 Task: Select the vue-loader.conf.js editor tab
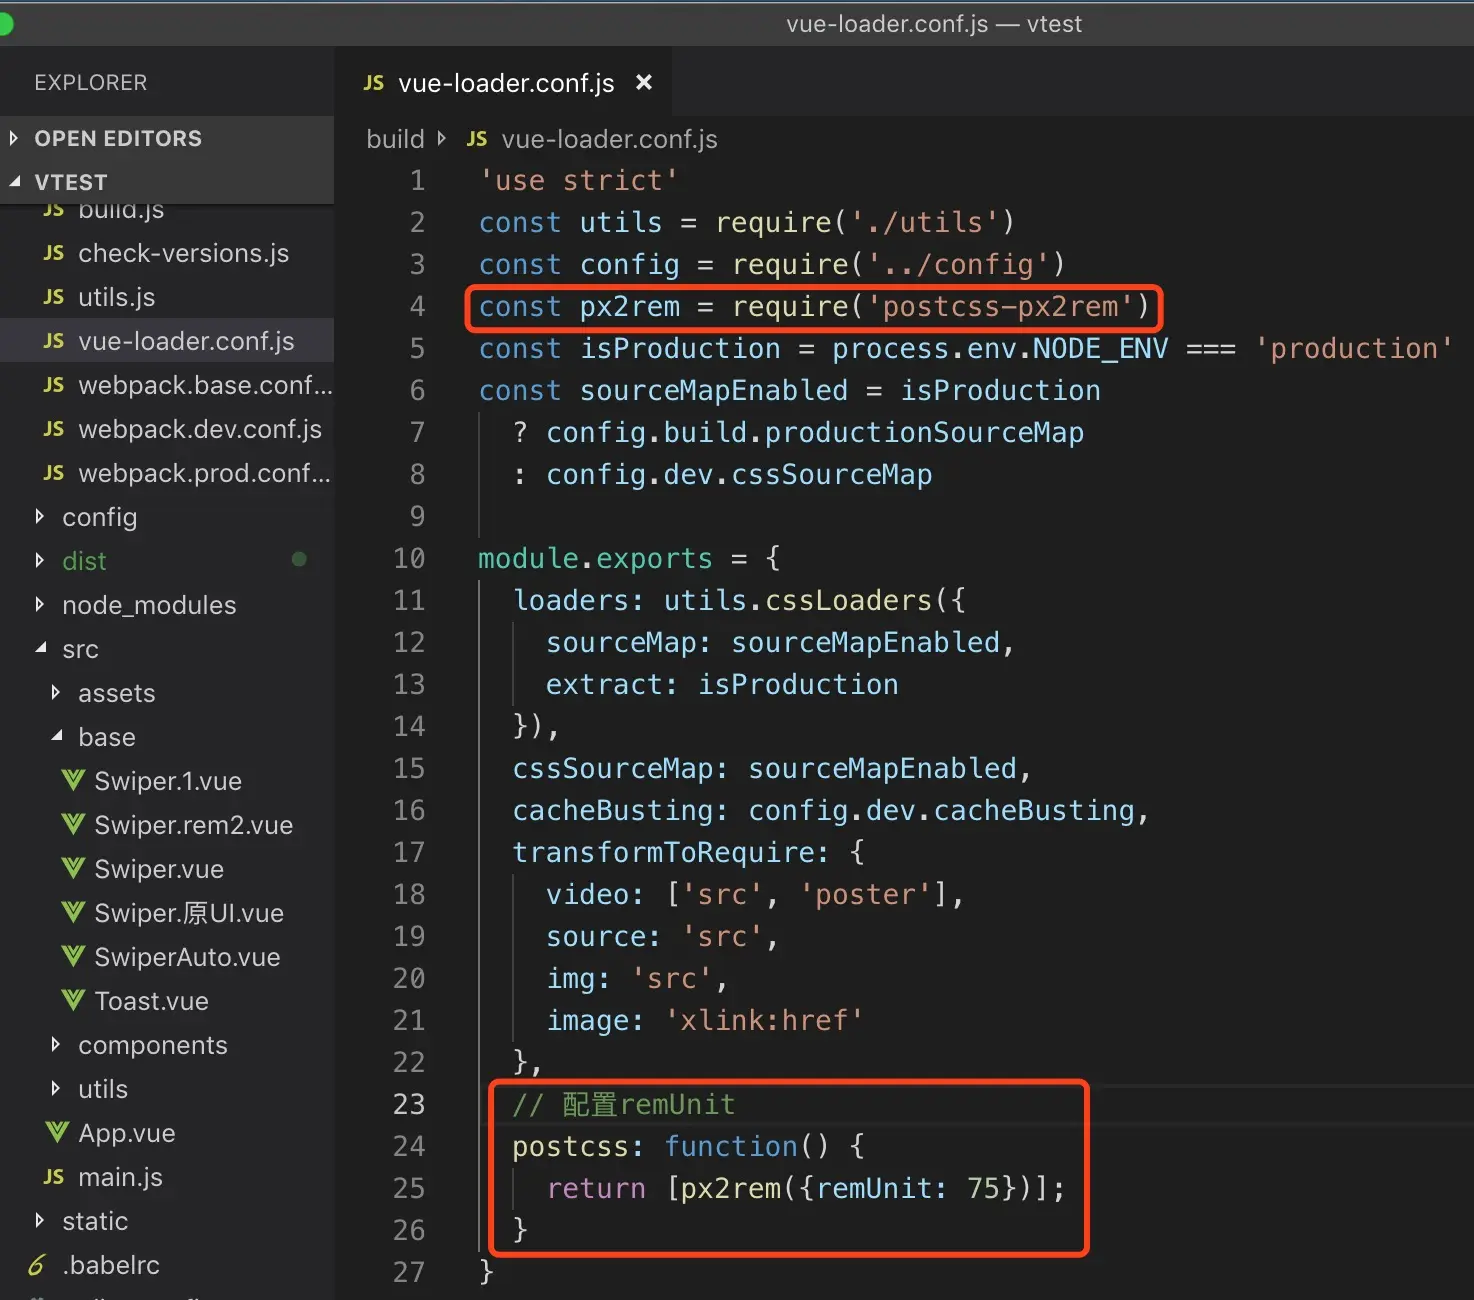pos(505,83)
